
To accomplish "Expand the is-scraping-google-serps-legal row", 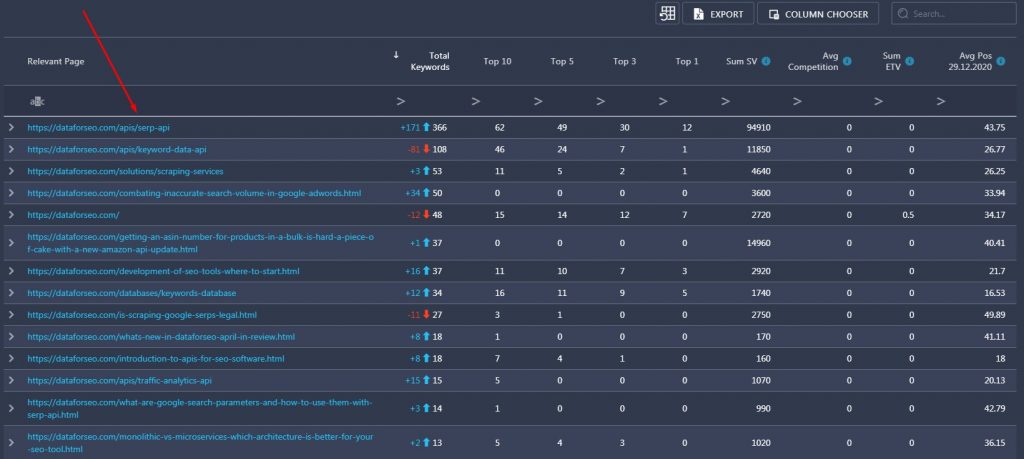I will [x=11, y=315].
